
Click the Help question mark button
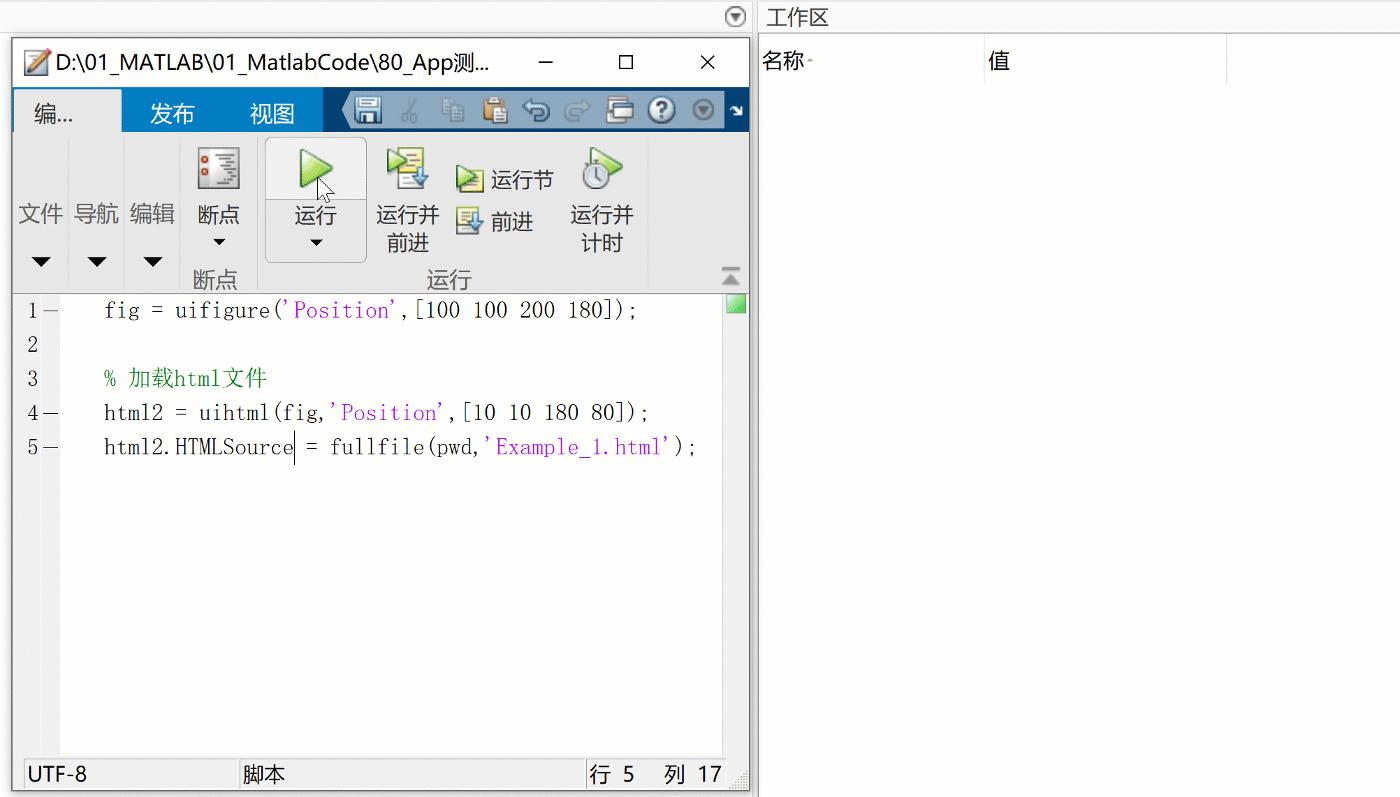click(661, 110)
